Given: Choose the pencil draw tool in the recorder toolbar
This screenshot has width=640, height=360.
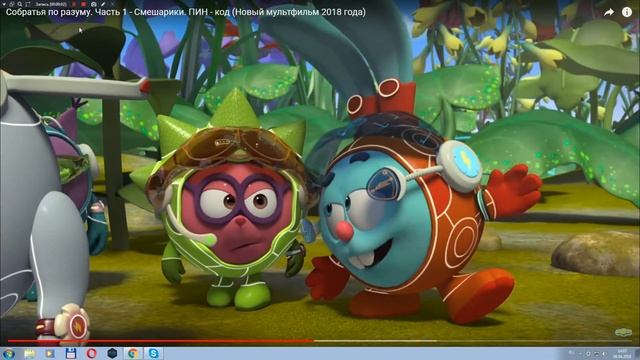Looking at the screenshot, I should [x=103, y=4].
